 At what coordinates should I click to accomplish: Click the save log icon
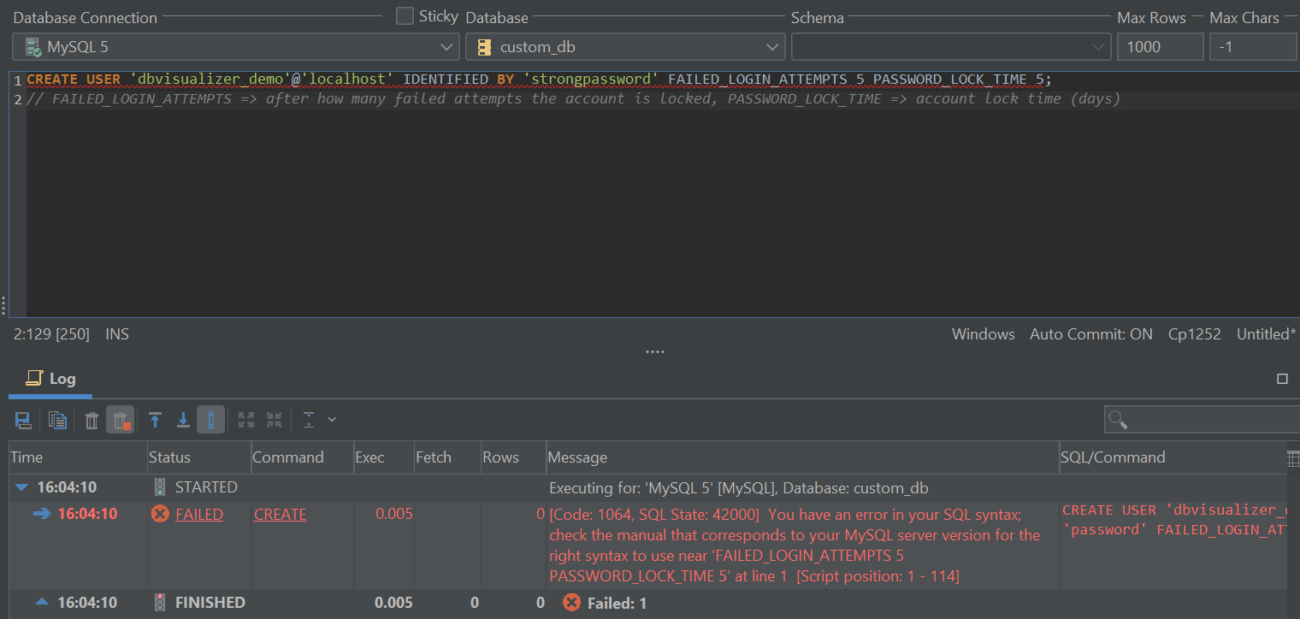23,420
